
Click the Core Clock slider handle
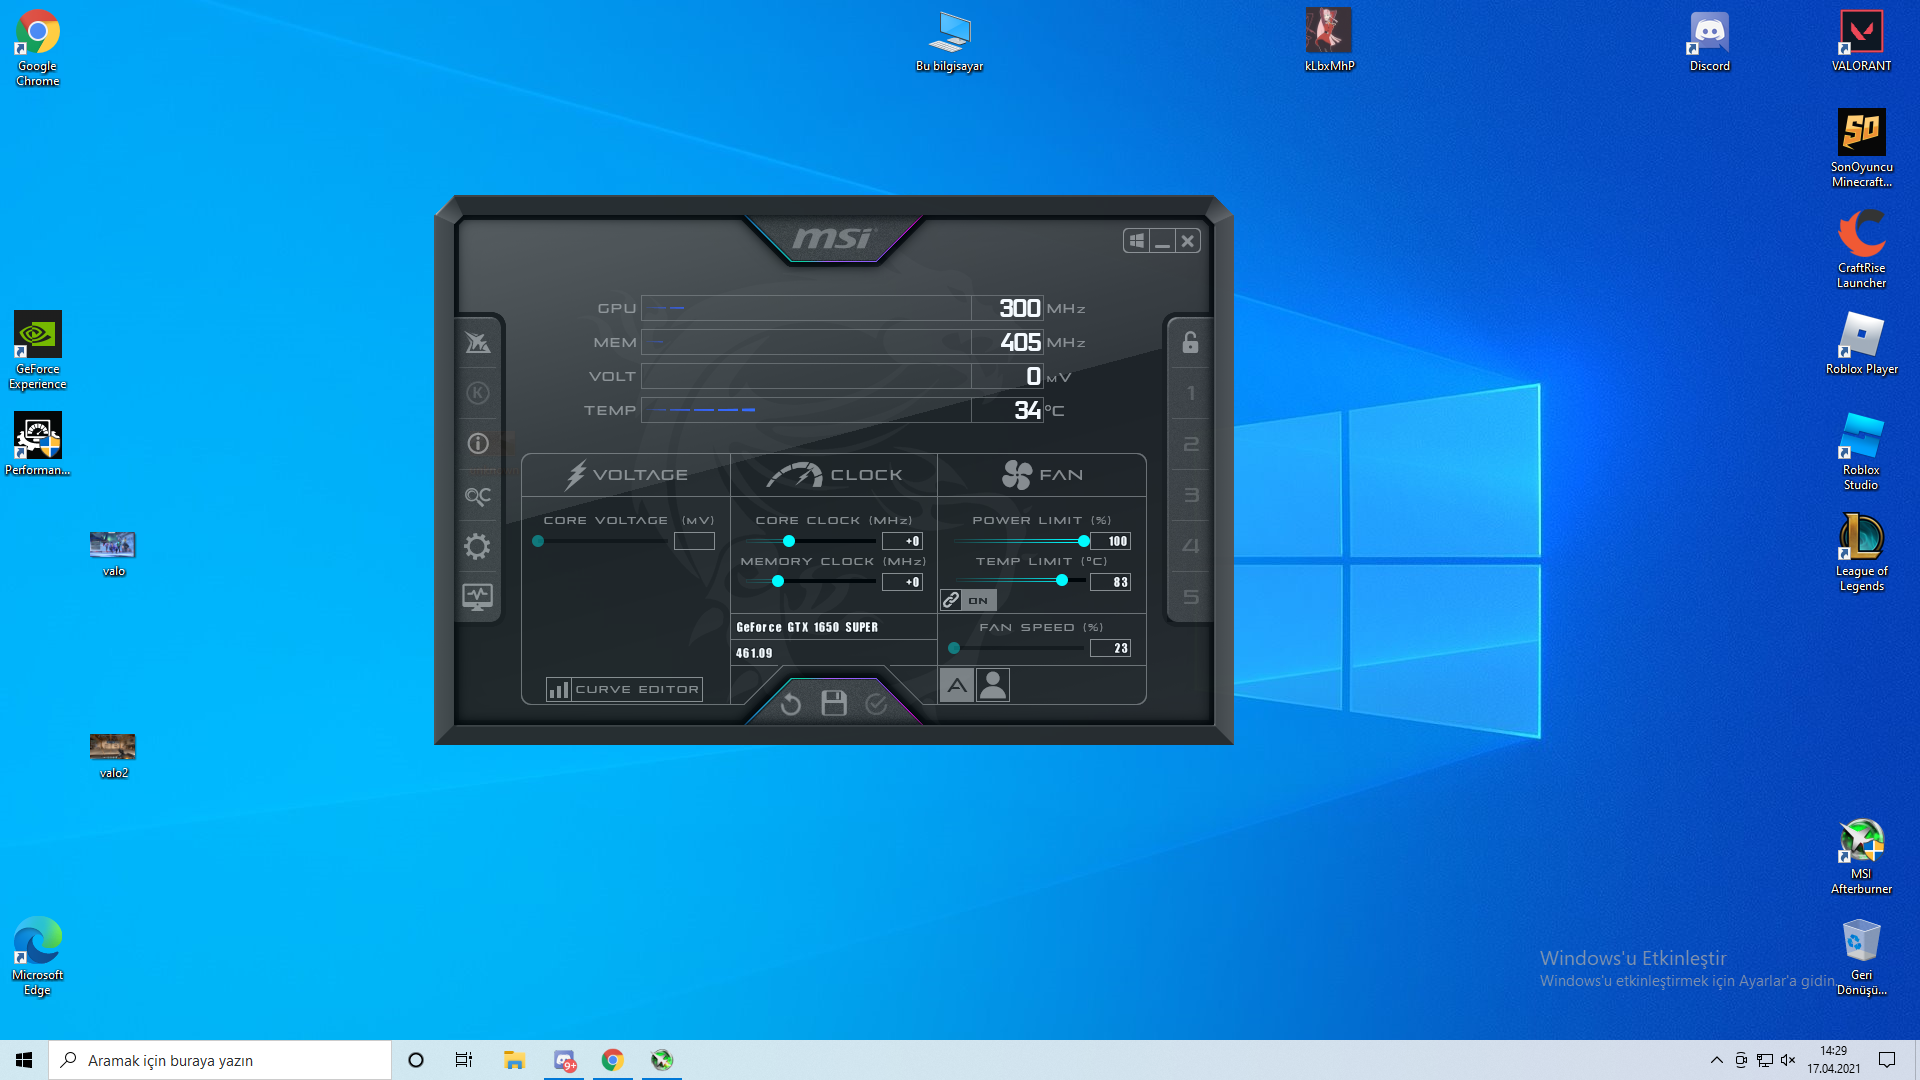(789, 541)
